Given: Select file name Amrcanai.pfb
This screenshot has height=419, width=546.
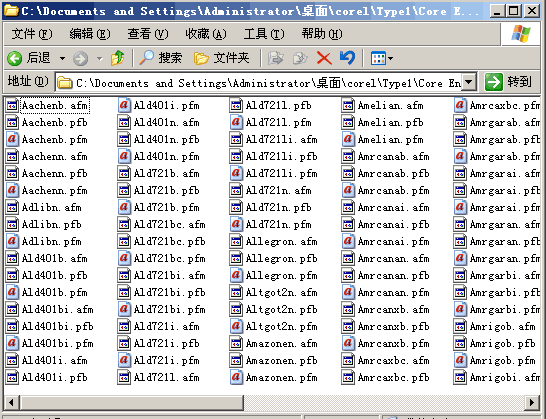Looking at the screenshot, I should point(393,225).
